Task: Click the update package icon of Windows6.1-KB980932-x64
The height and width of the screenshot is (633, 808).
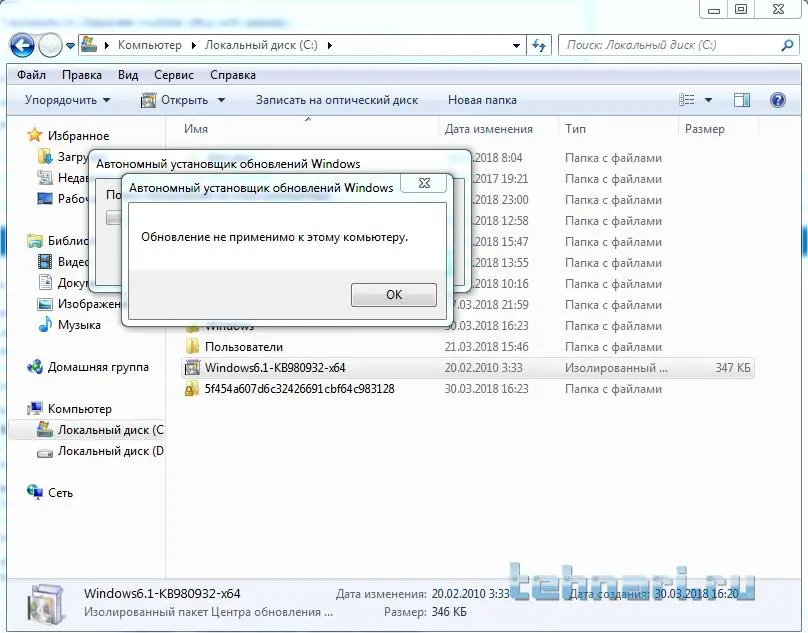Action: (x=192, y=368)
